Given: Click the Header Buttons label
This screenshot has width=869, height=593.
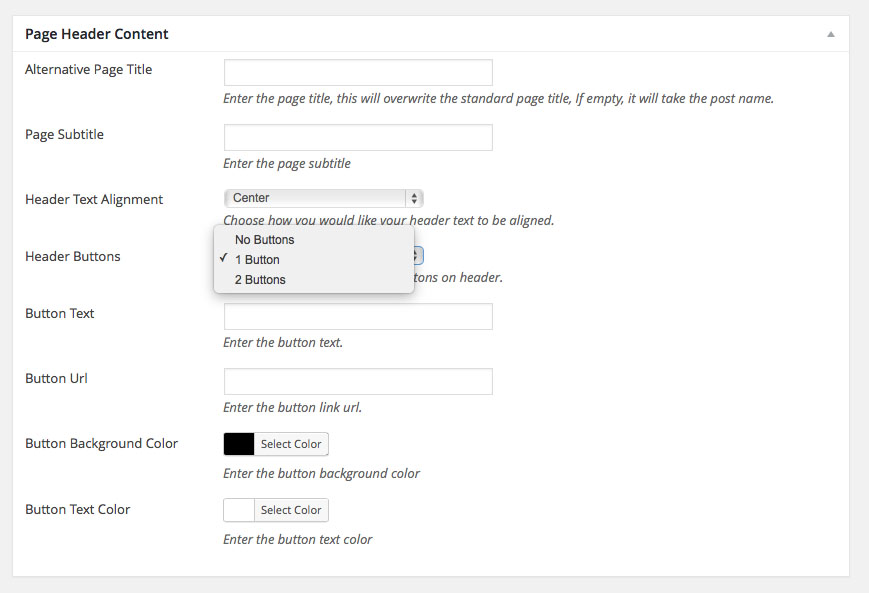Looking at the screenshot, I should [x=72, y=256].
